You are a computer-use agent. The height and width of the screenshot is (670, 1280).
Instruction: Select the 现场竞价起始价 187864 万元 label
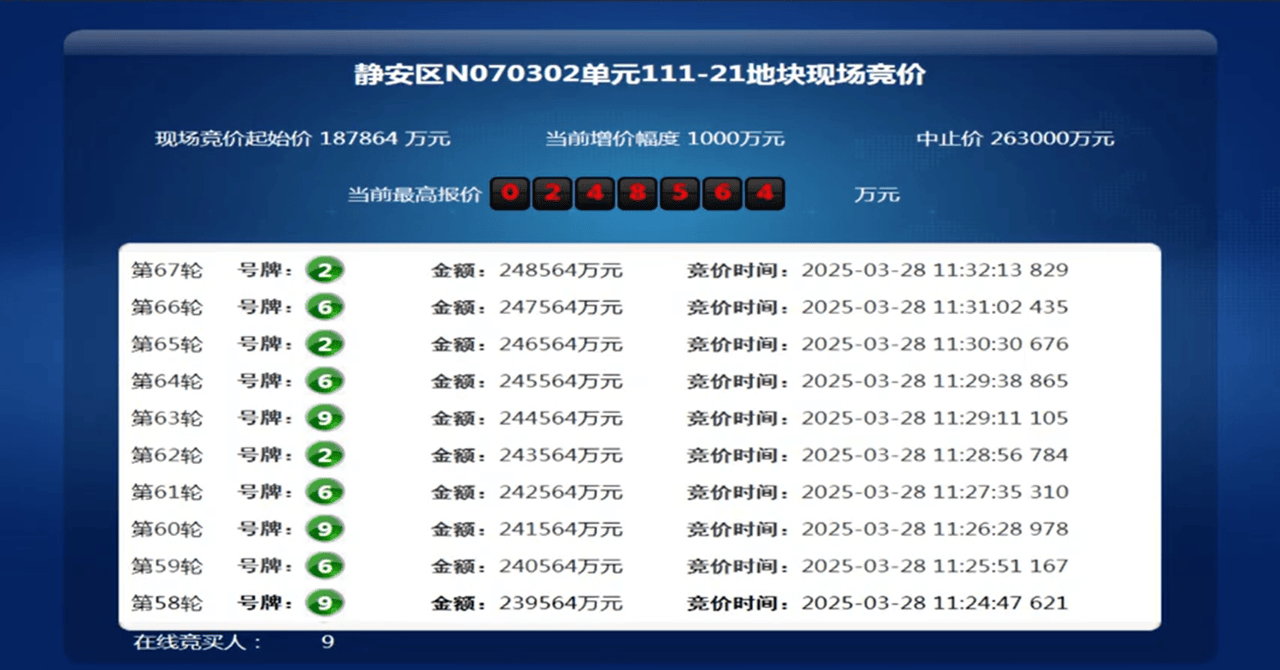pyautogui.click(x=302, y=139)
